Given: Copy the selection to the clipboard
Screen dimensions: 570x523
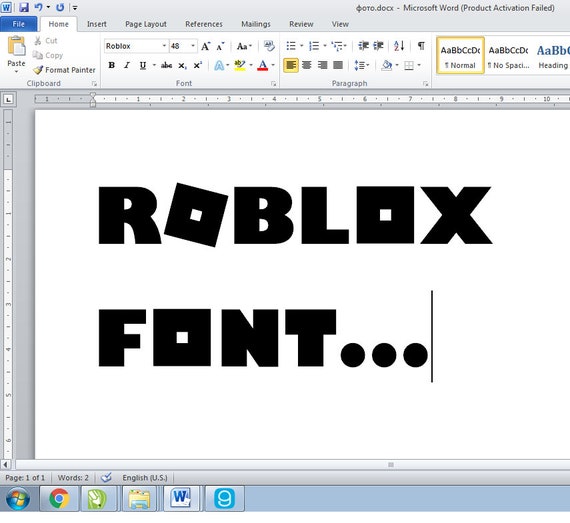Looking at the screenshot, I should (x=48, y=55).
